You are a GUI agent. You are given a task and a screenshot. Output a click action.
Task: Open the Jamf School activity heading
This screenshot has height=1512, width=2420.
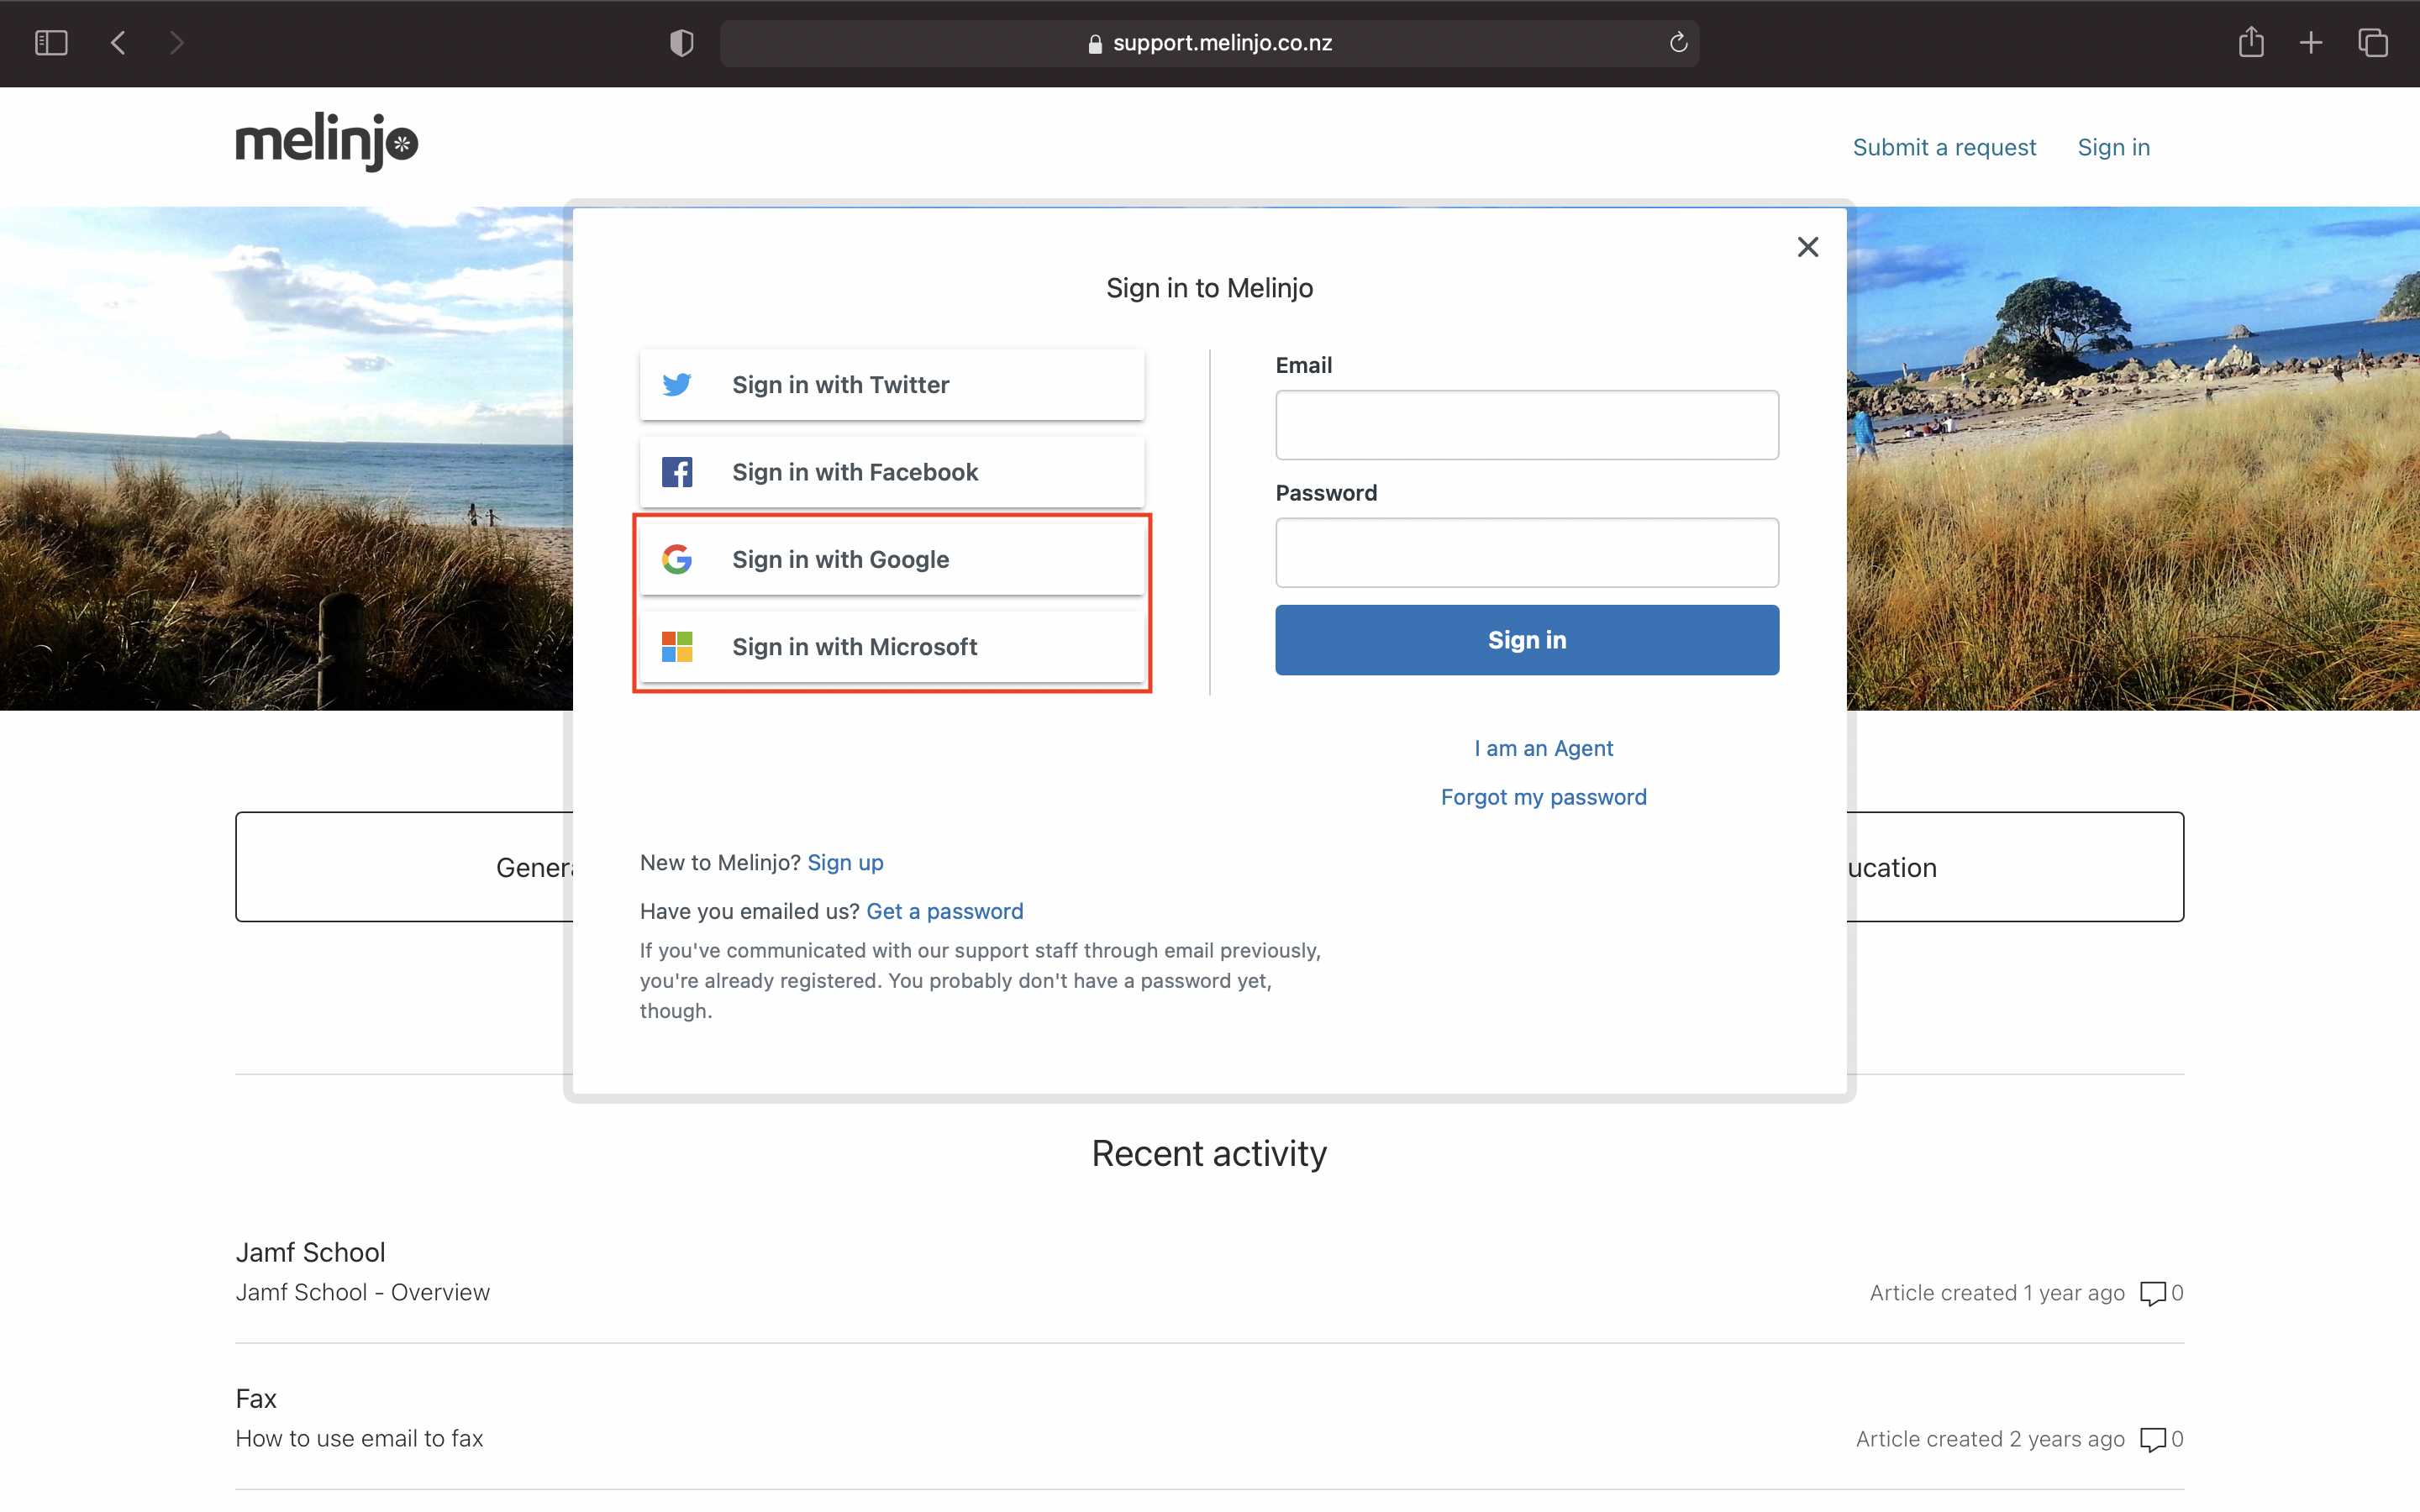point(310,1252)
